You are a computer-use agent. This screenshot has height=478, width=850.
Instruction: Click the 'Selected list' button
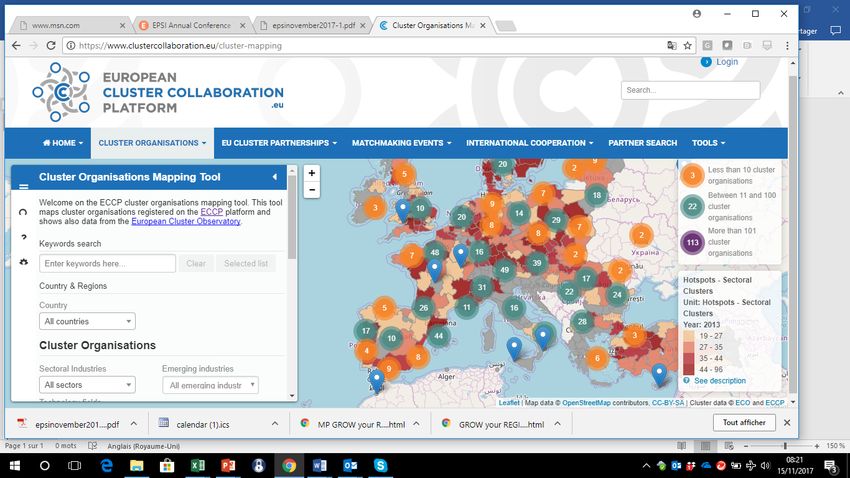point(246,263)
